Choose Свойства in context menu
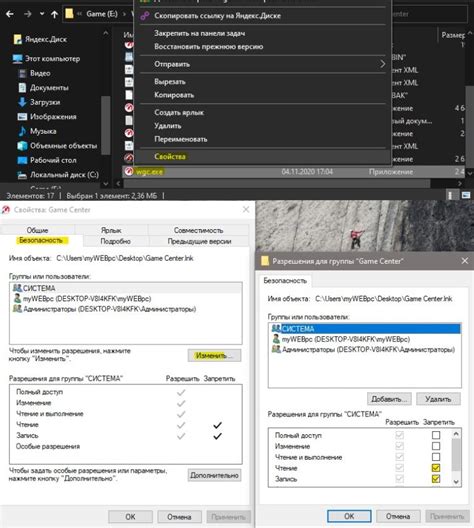Viewport: 474px width, 528px height. coord(170,157)
